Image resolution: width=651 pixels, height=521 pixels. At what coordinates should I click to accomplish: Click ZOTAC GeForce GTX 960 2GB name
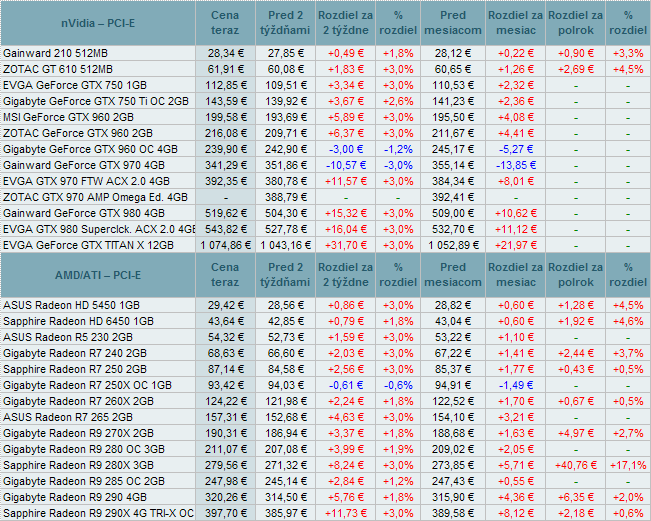[x=78, y=133]
